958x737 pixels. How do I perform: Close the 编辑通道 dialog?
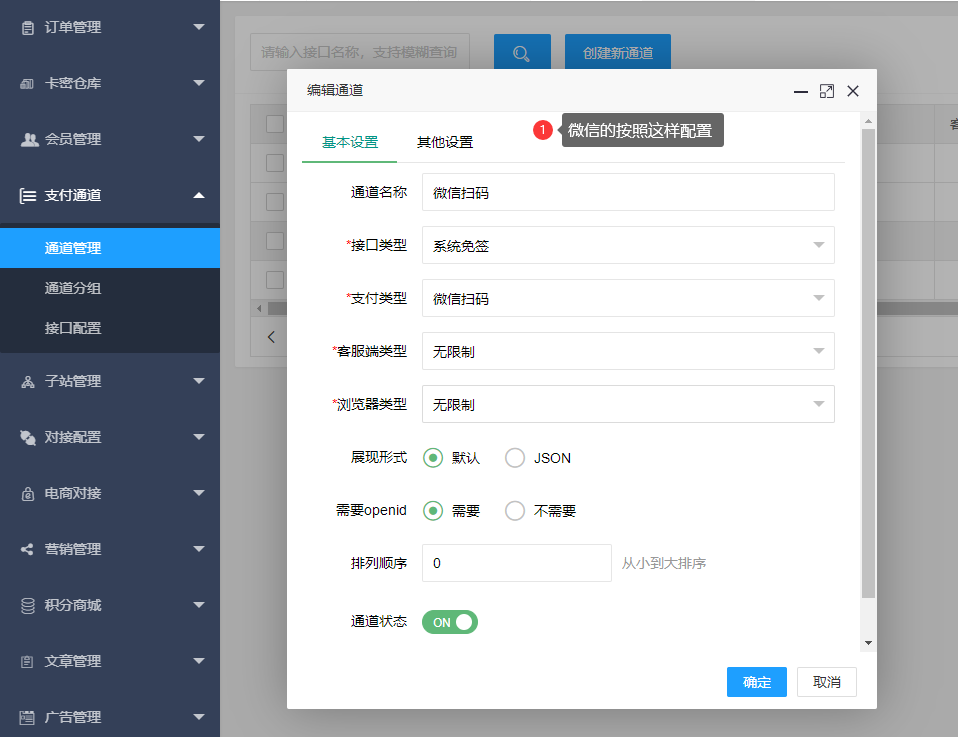click(853, 91)
